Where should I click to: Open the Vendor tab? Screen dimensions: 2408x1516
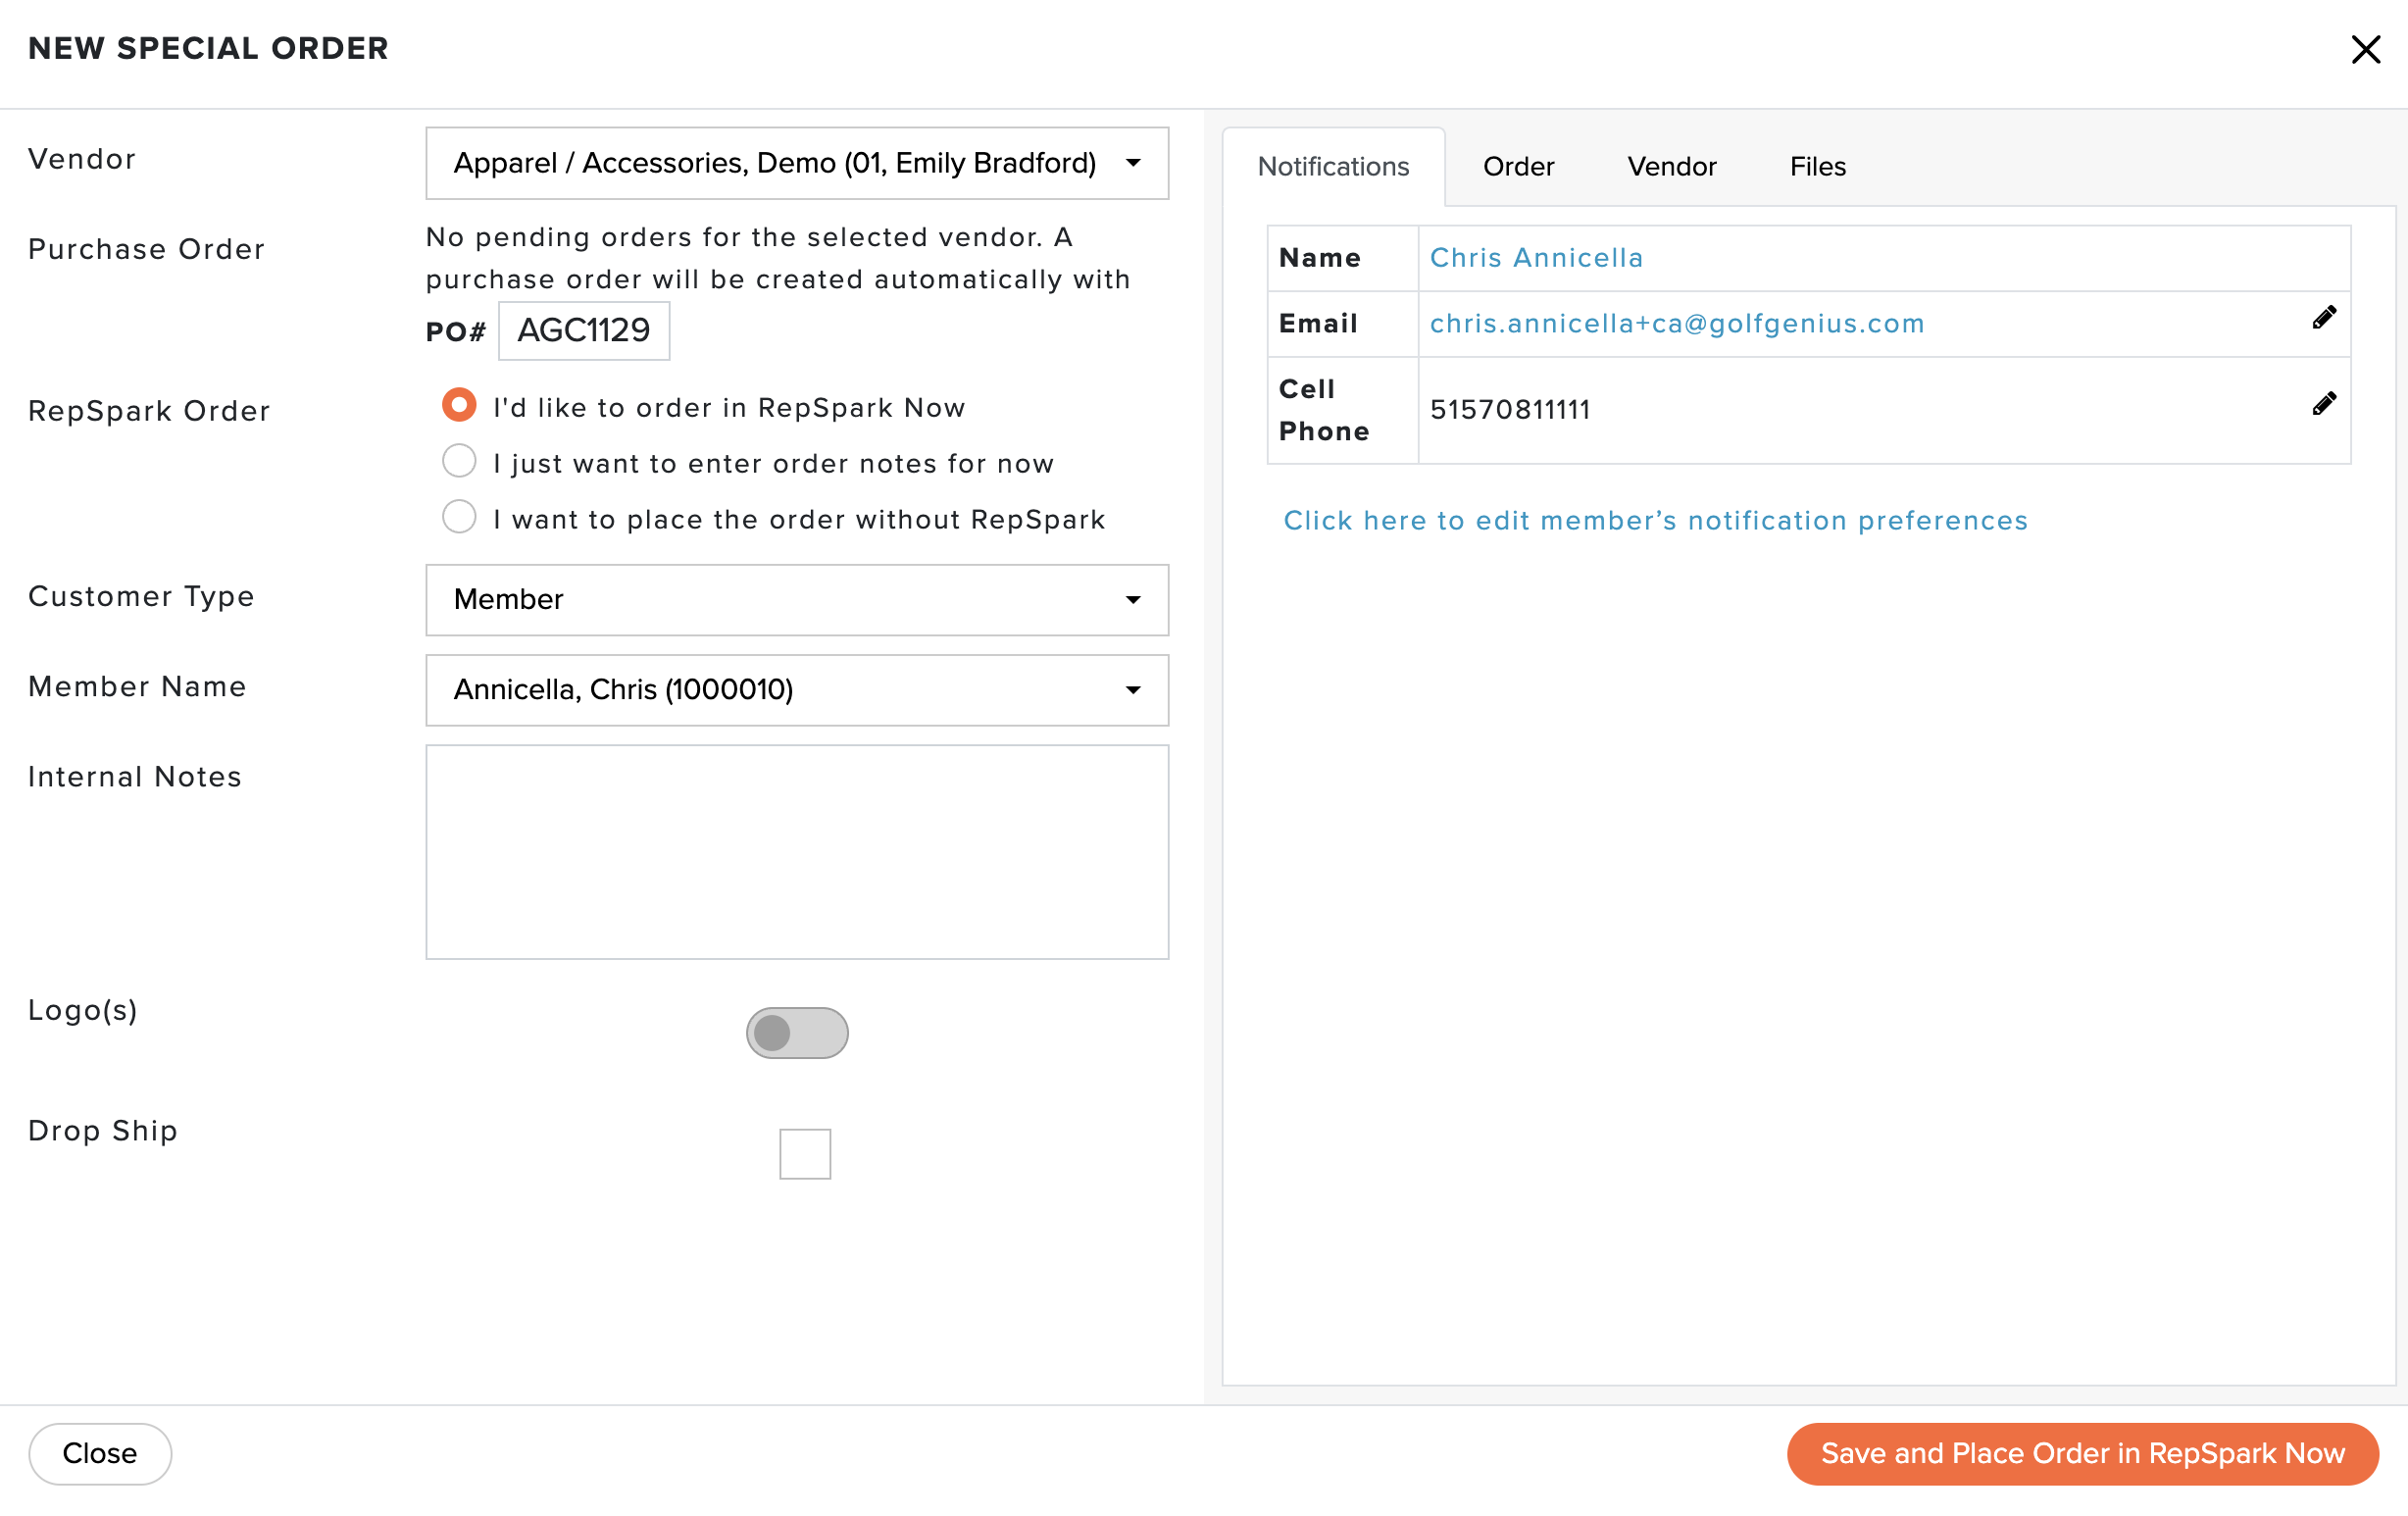click(x=1671, y=167)
